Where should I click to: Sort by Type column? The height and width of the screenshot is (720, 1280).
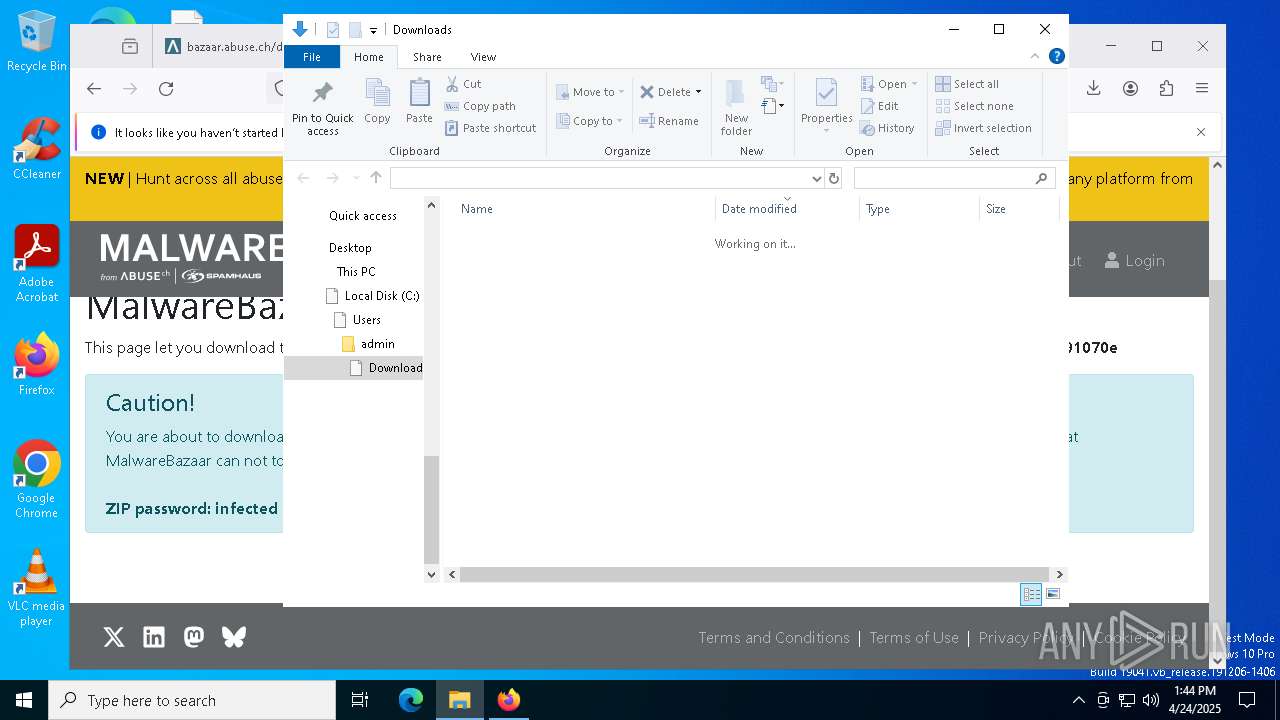click(919, 209)
